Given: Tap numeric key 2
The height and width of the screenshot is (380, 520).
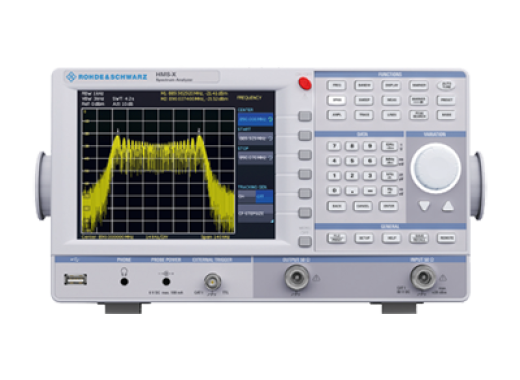Looking at the screenshot, I should [352, 176].
